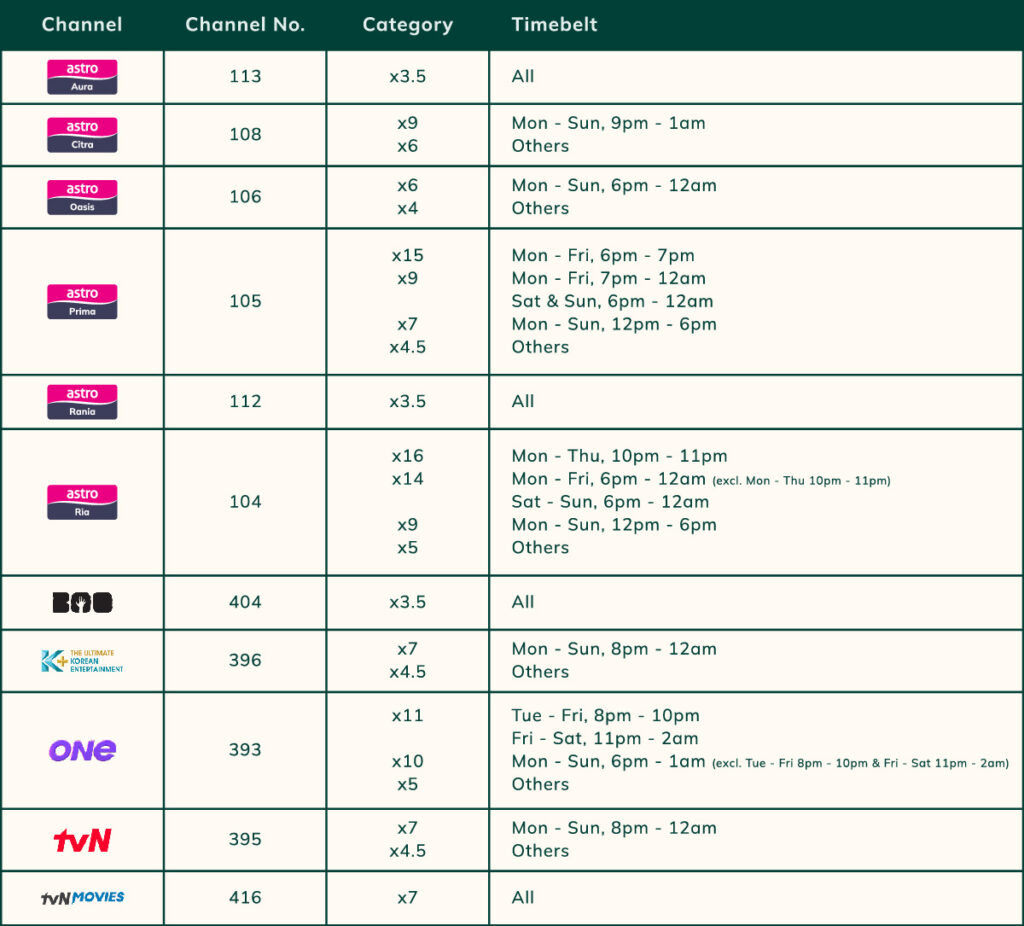Select "Mon - Fri, 7pm - 12am" timebelt
Viewport: 1024px width, 926px height.
point(609,278)
